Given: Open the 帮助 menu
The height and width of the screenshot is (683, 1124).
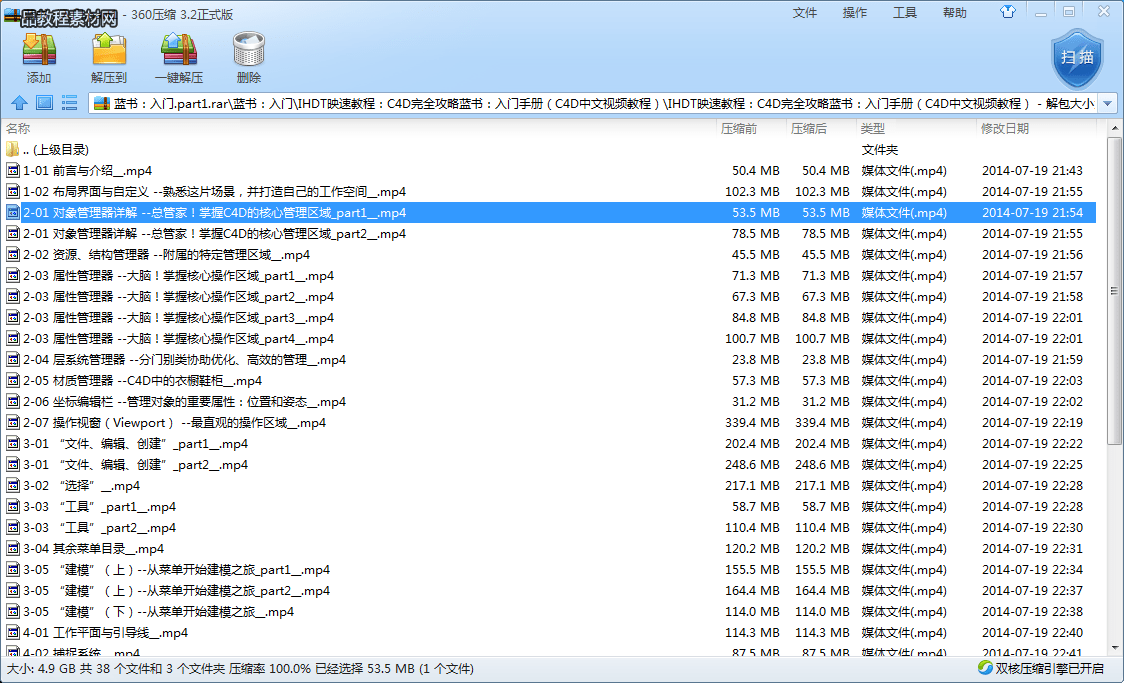Looking at the screenshot, I should 955,13.
